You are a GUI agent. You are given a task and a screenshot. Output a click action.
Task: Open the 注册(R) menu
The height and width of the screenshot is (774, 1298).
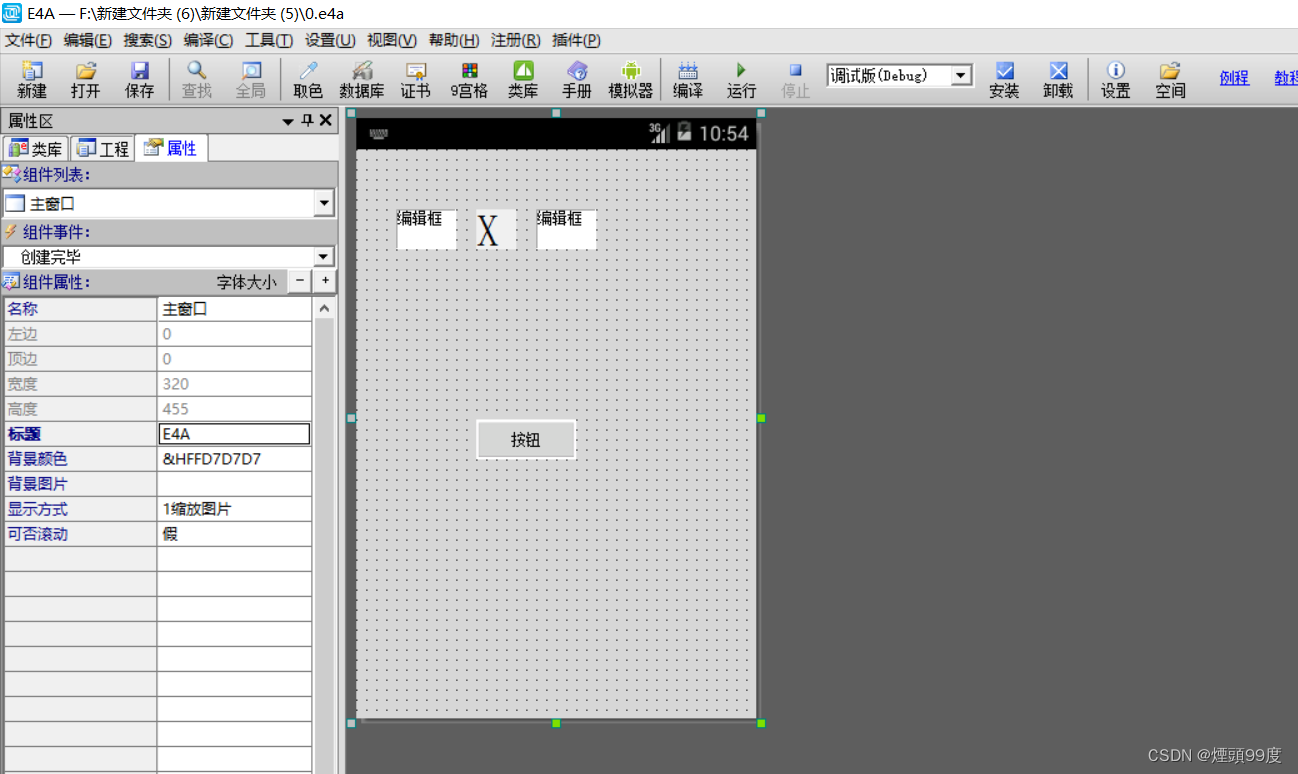516,40
